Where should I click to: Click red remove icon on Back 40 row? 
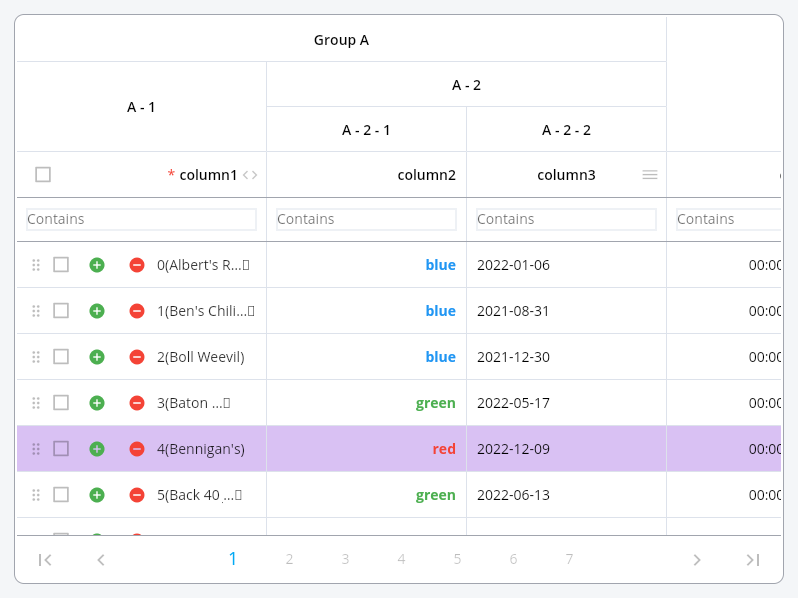pos(137,495)
